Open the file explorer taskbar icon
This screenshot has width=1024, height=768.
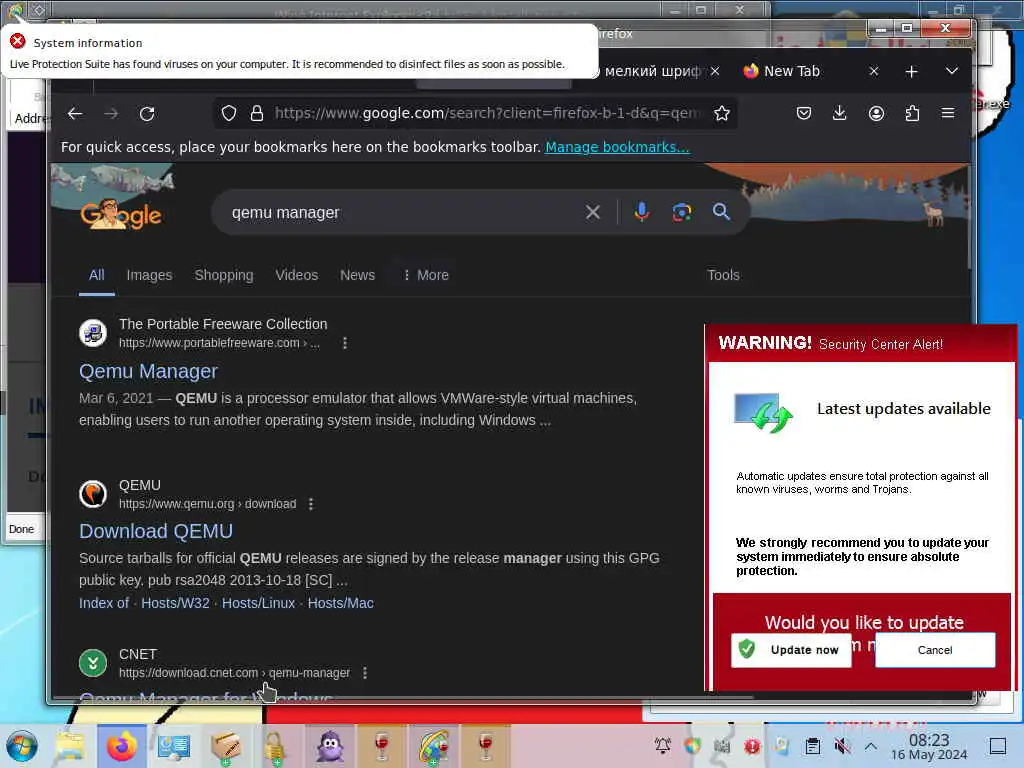coord(70,746)
